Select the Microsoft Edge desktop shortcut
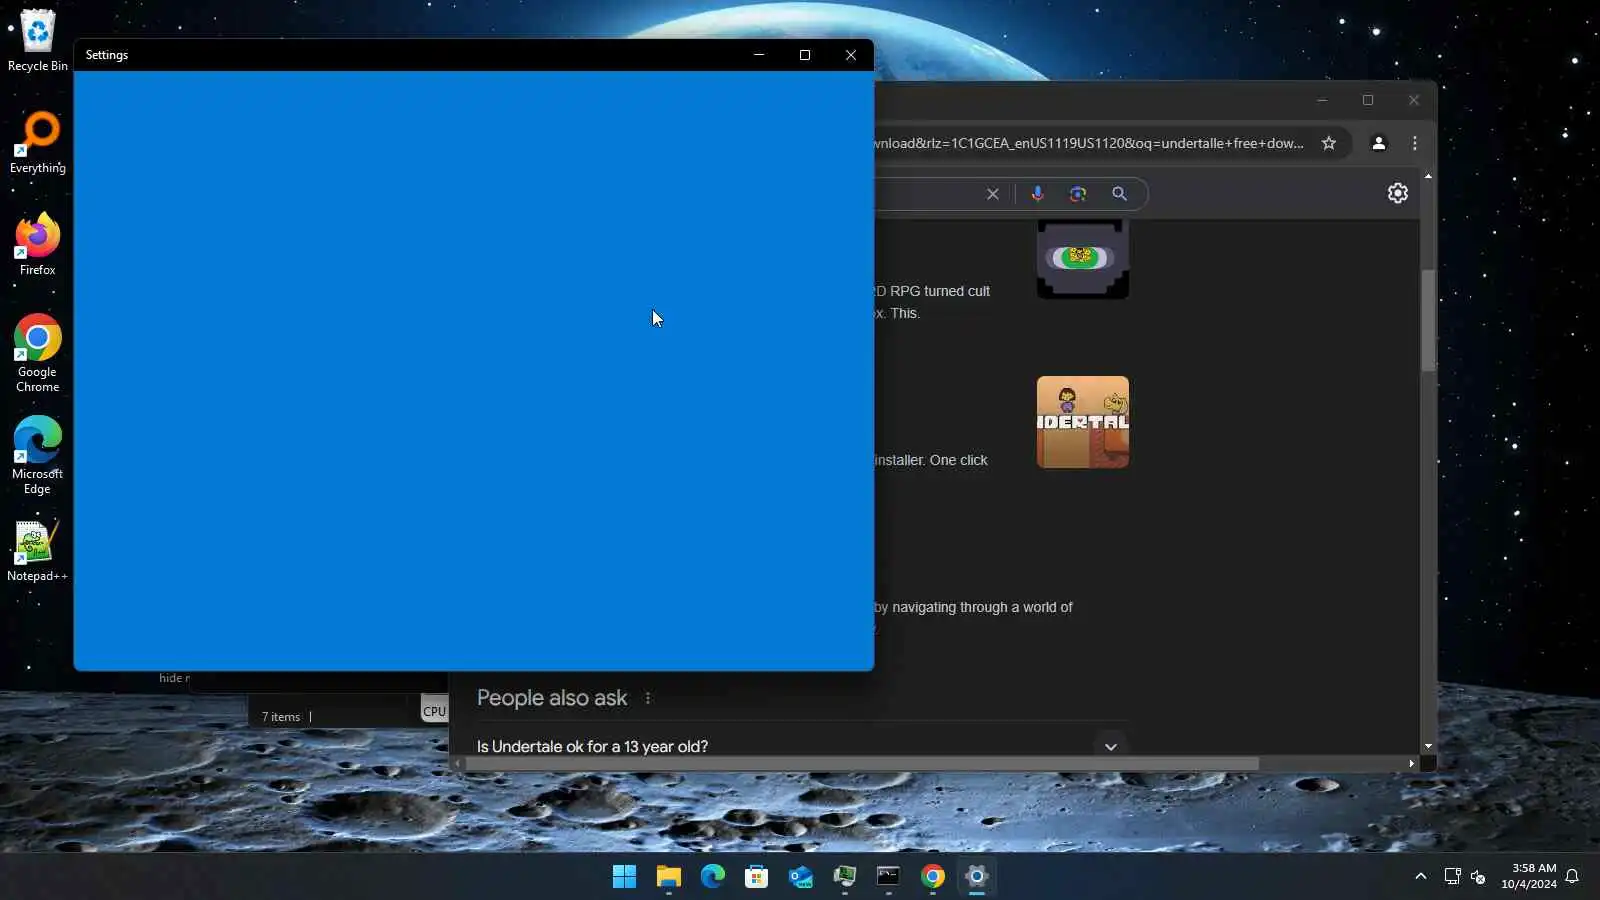The width and height of the screenshot is (1600, 900). [x=38, y=456]
